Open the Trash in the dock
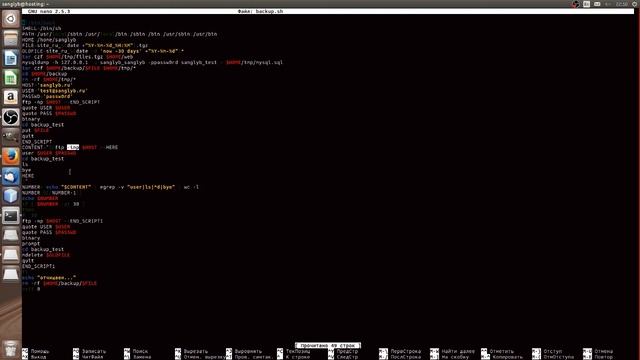Viewport: 640px width, 360px height. (11, 349)
